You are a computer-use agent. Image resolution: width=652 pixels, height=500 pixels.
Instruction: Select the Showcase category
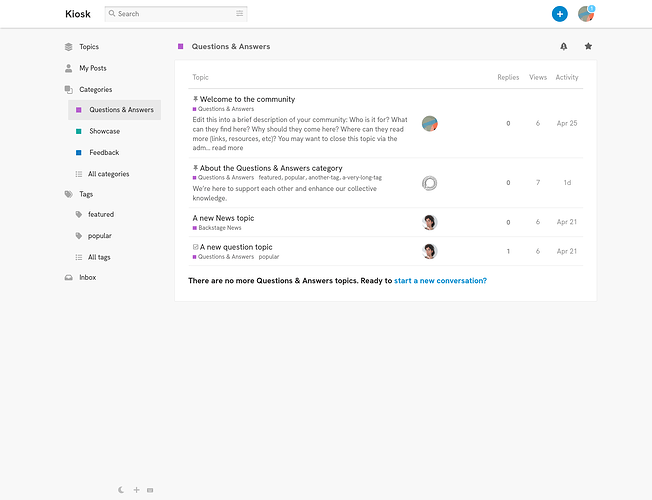(104, 131)
